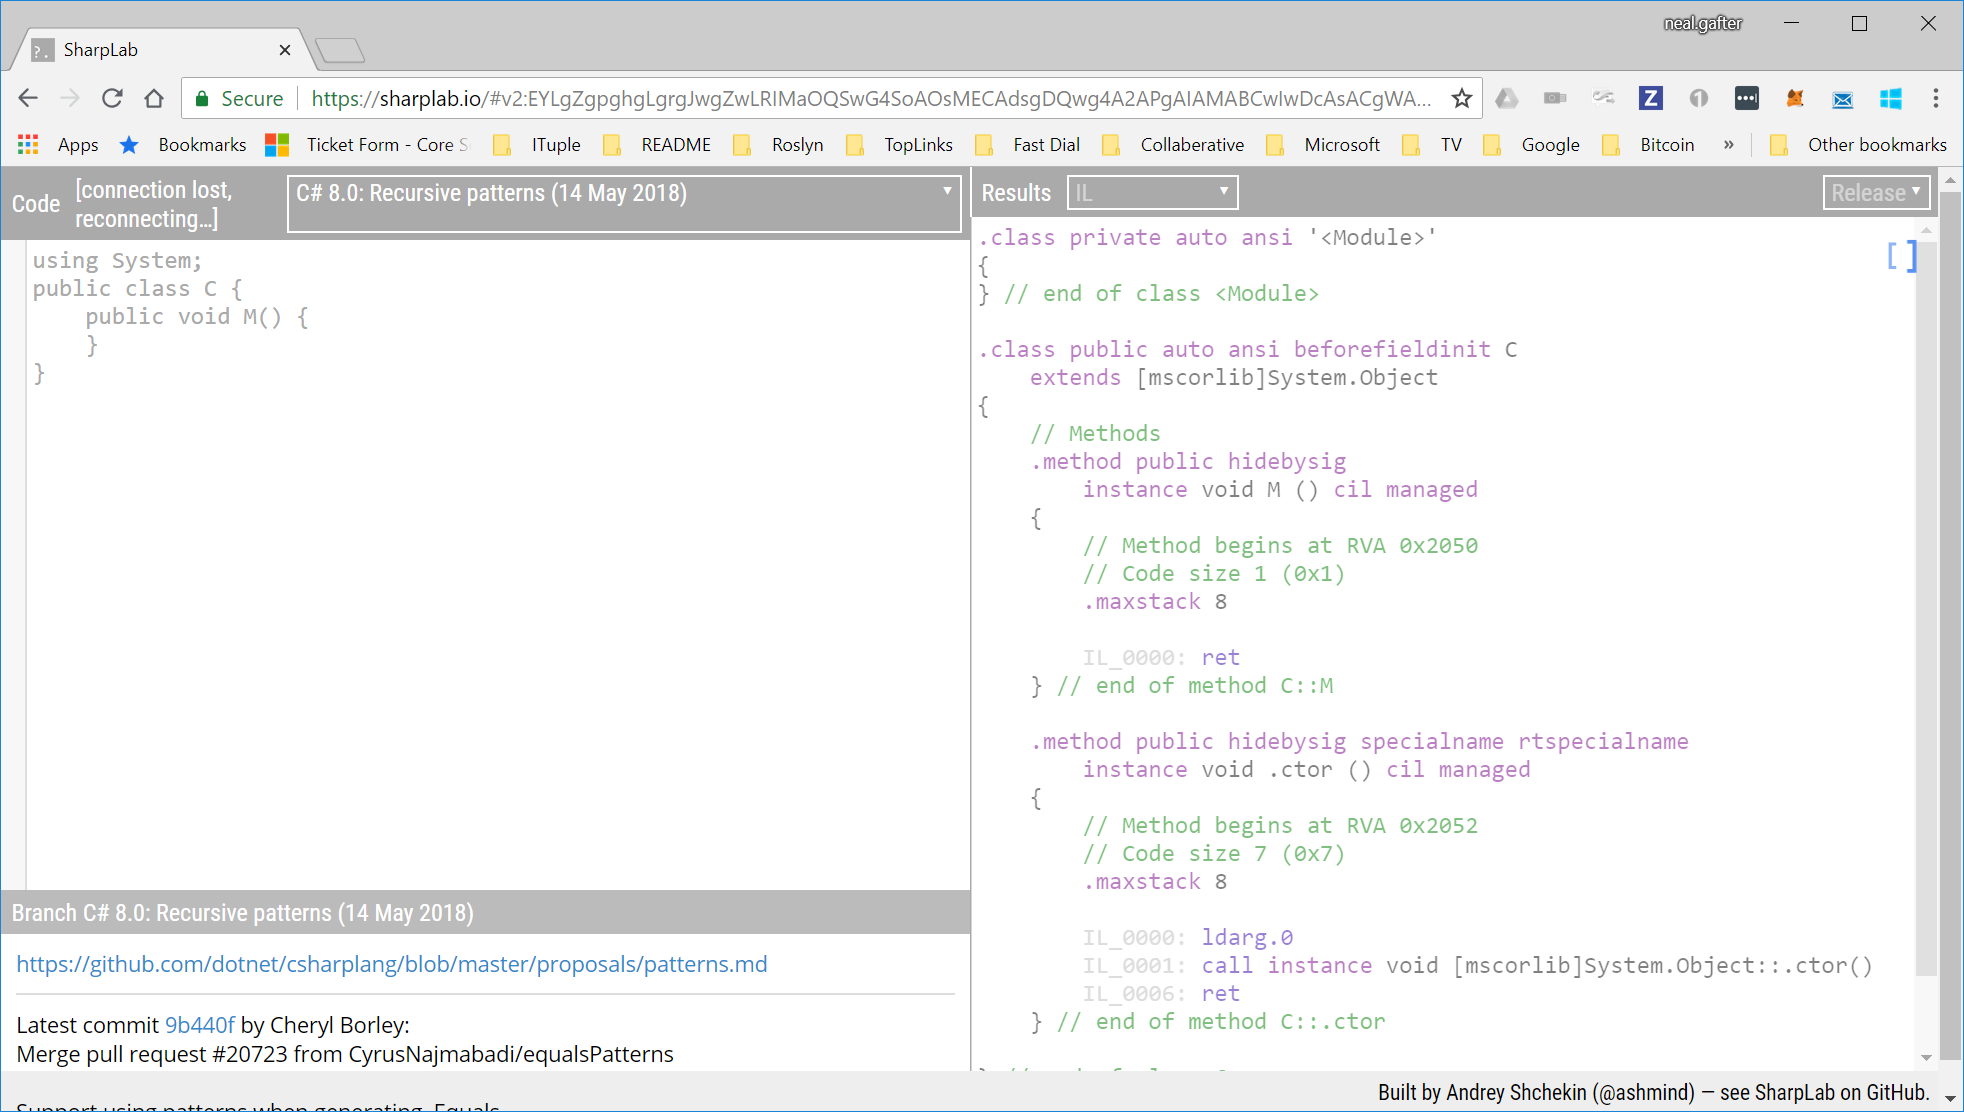Click the blue Windows extension icon
The width and height of the screenshot is (1964, 1112).
coord(1891,98)
